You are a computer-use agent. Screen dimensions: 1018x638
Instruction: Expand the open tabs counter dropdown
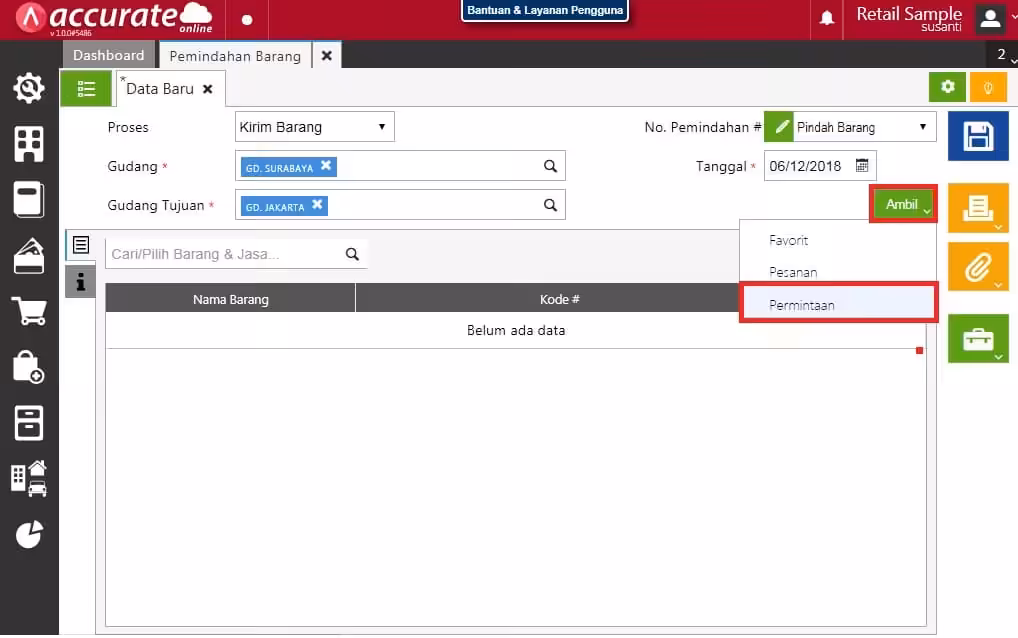(1004, 55)
